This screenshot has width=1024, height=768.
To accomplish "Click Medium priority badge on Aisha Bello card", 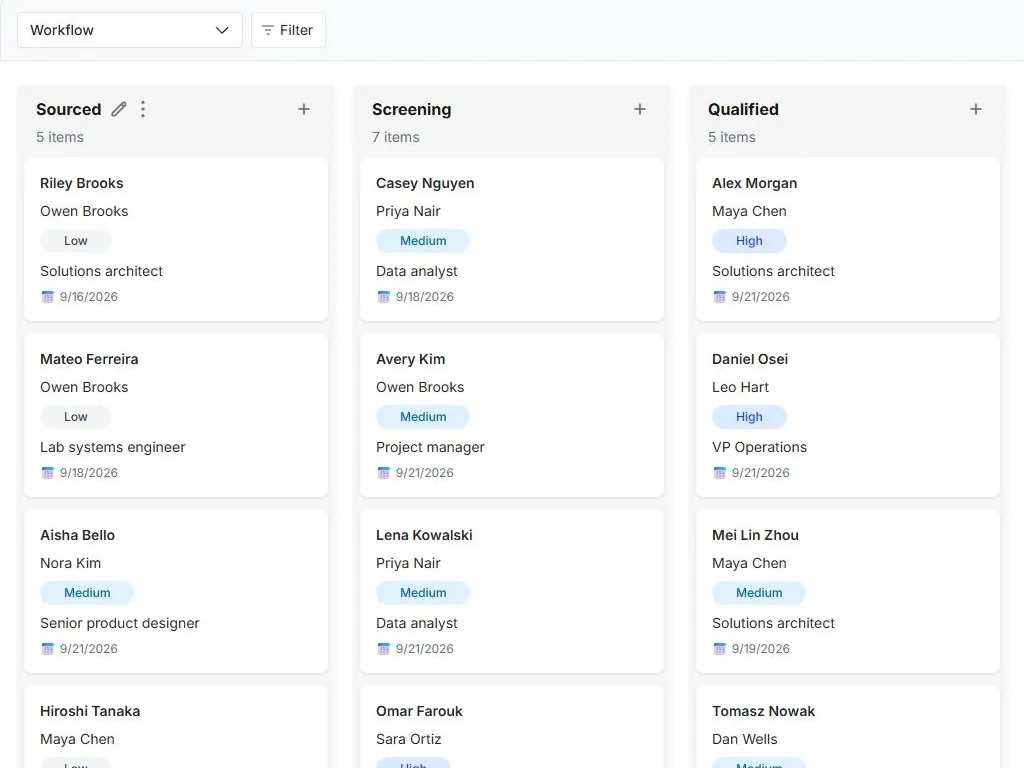I will pos(87,592).
